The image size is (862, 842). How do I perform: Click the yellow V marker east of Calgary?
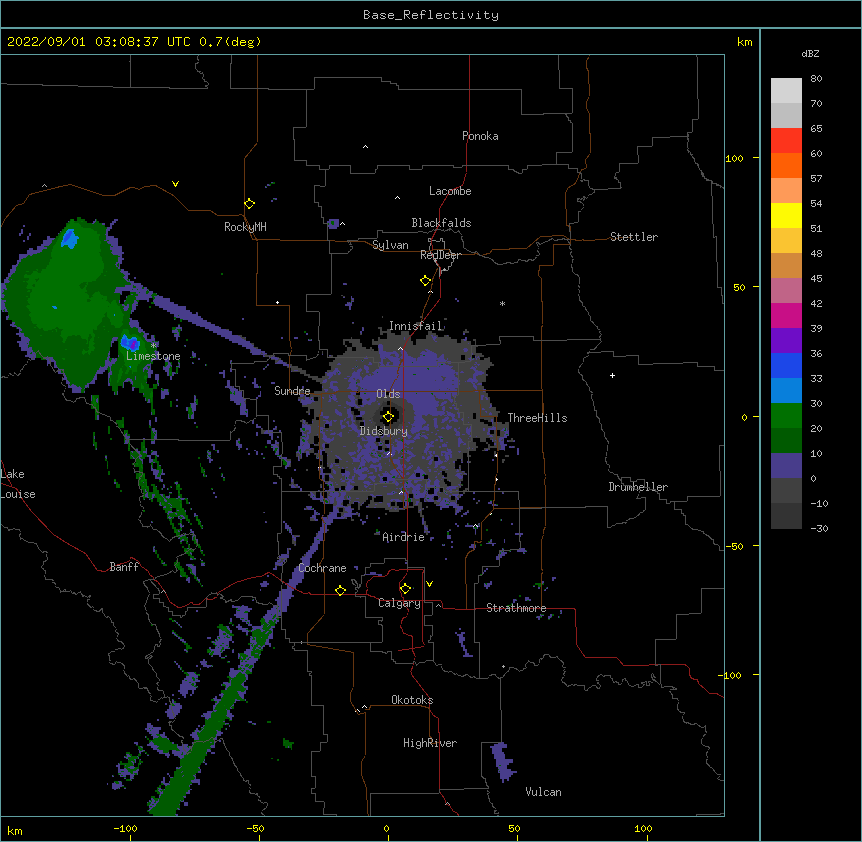pos(429,584)
